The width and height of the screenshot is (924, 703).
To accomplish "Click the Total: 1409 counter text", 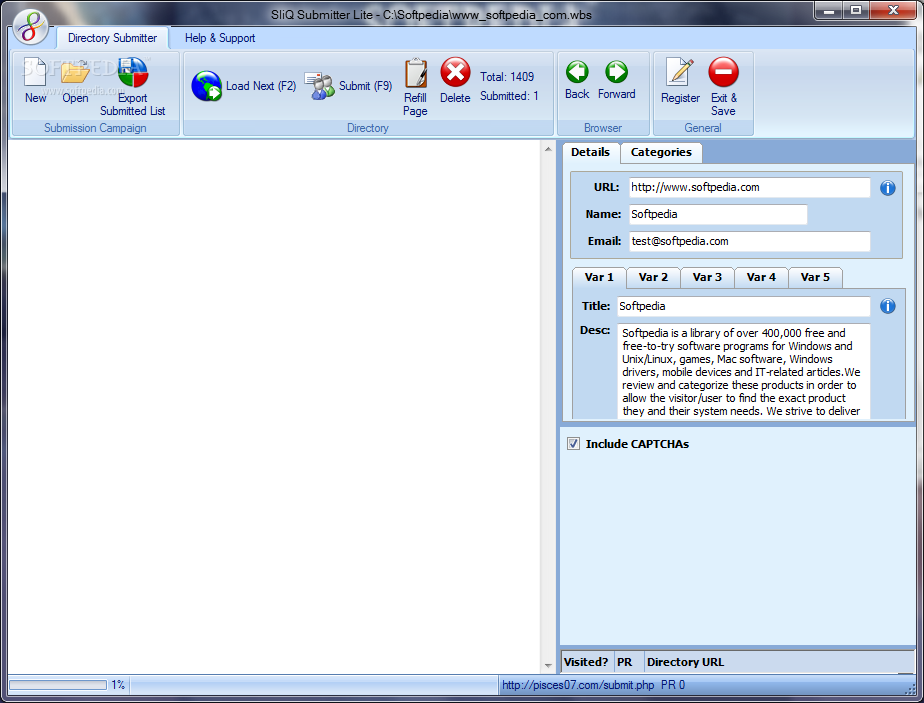I will (x=507, y=77).
